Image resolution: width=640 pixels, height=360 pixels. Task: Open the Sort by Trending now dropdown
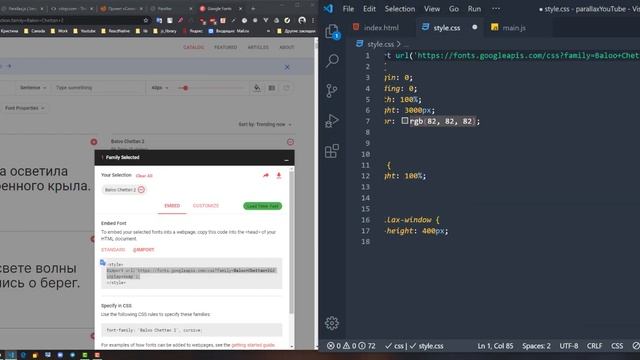click(x=265, y=124)
